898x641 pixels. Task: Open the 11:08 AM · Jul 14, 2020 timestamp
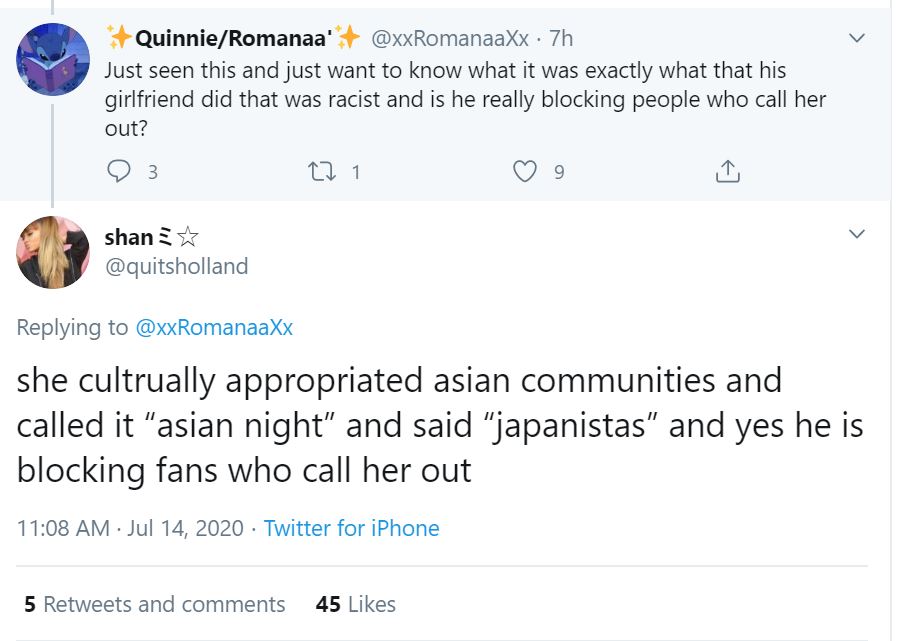click(x=130, y=528)
